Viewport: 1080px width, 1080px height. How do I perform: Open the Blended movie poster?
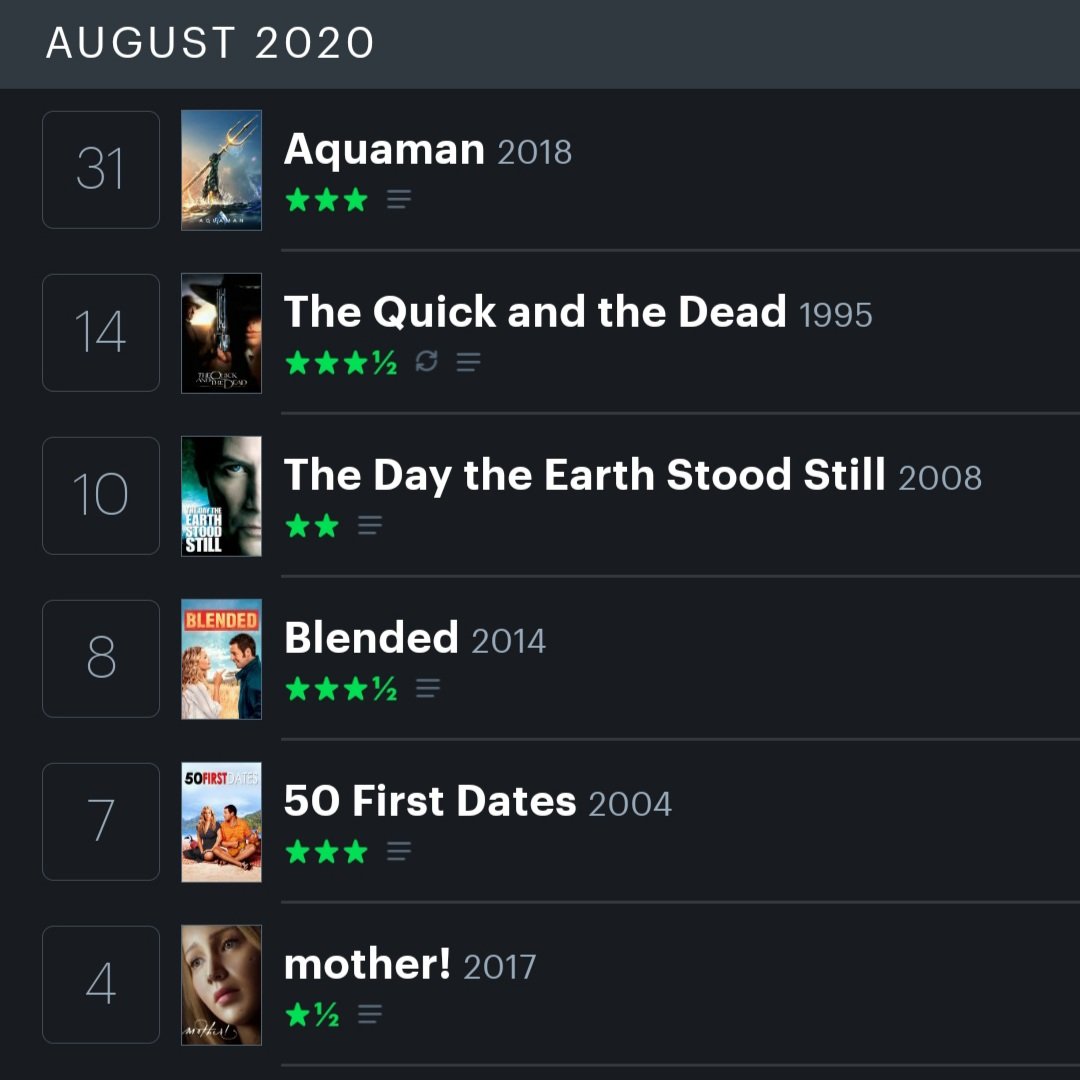click(x=221, y=659)
